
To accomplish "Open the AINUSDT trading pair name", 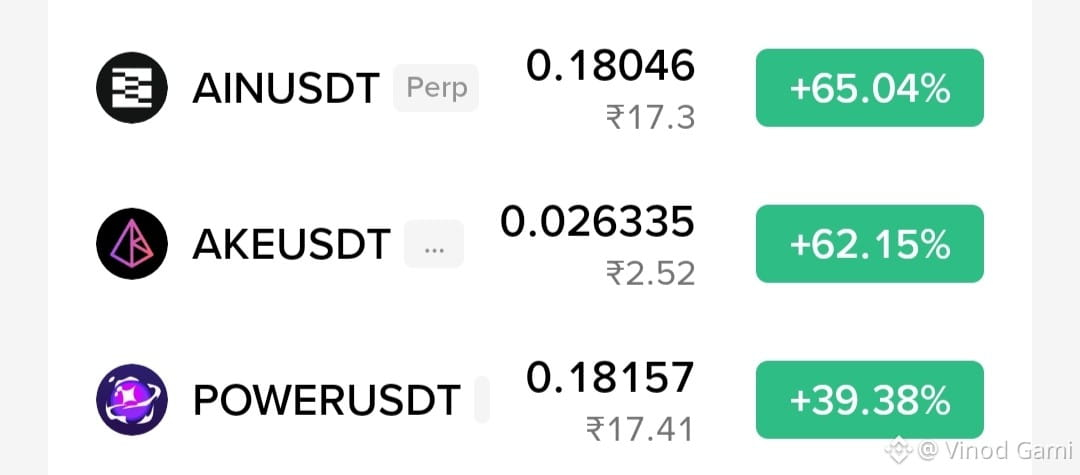I will 286,89.
